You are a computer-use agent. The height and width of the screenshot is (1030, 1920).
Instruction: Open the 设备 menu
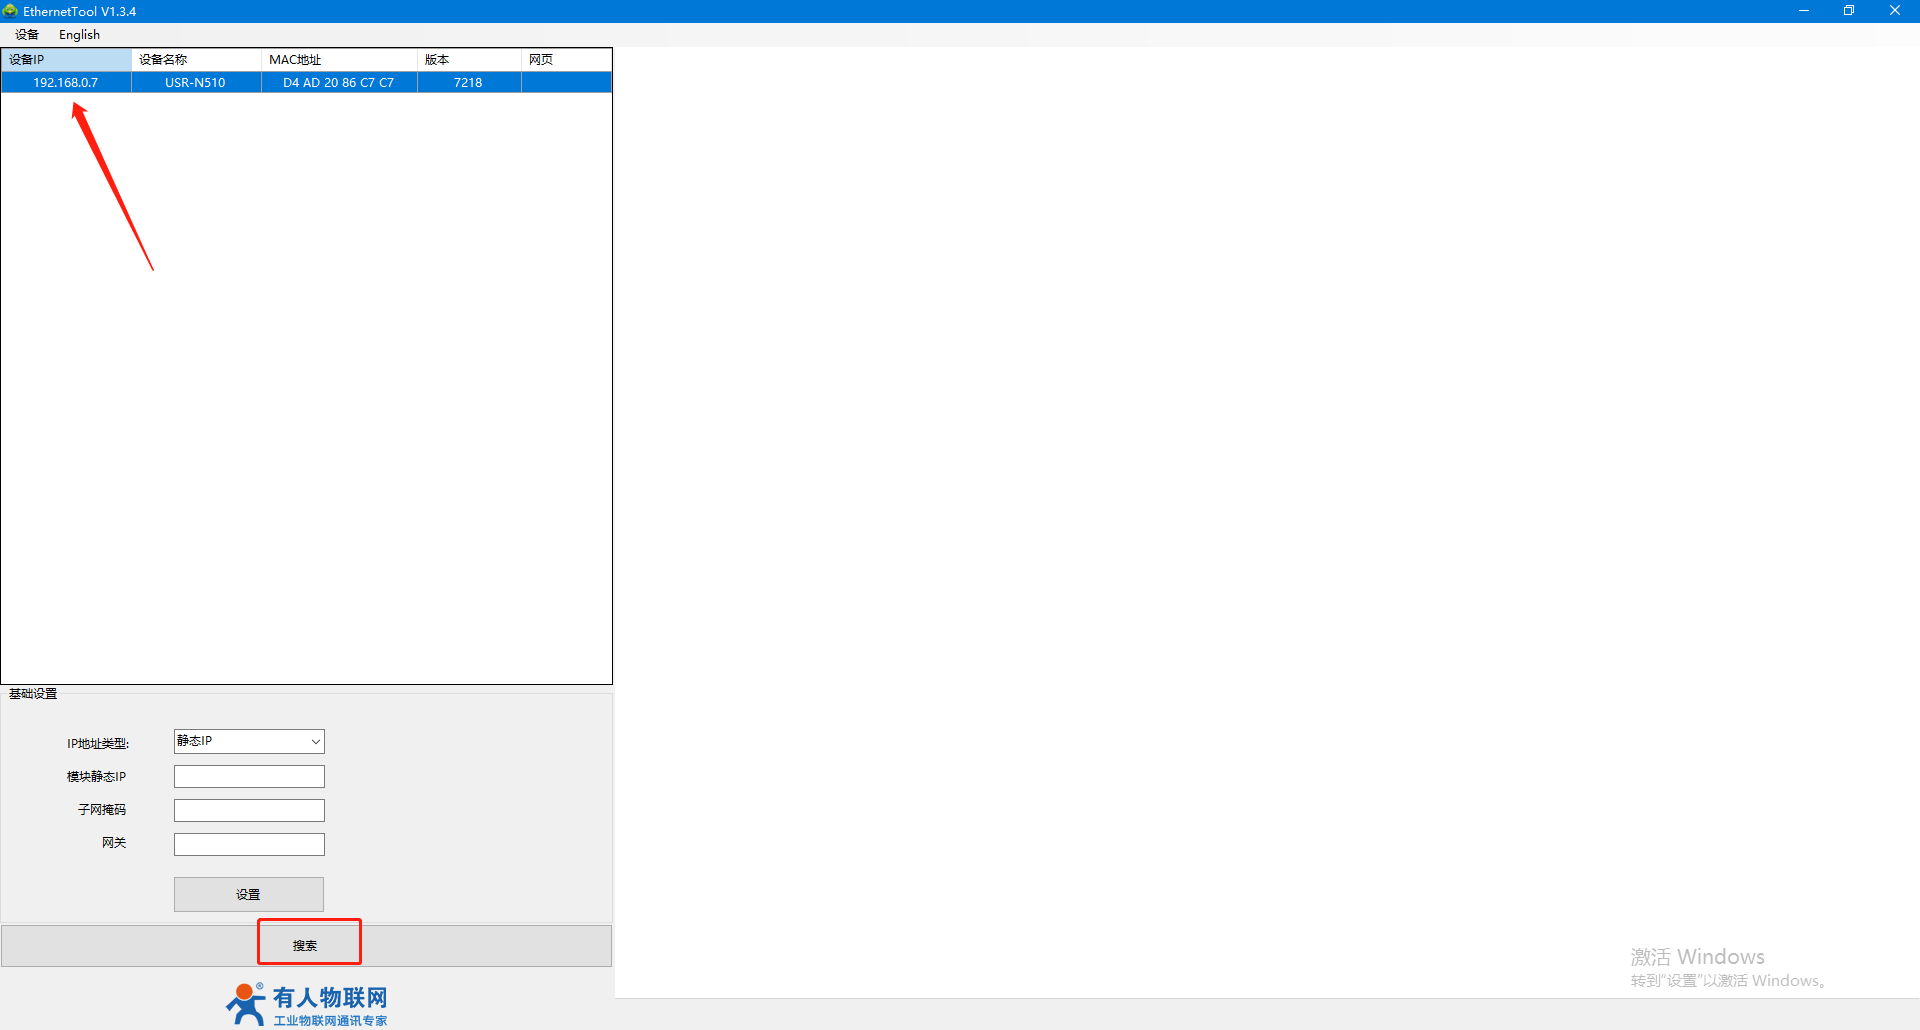27,35
